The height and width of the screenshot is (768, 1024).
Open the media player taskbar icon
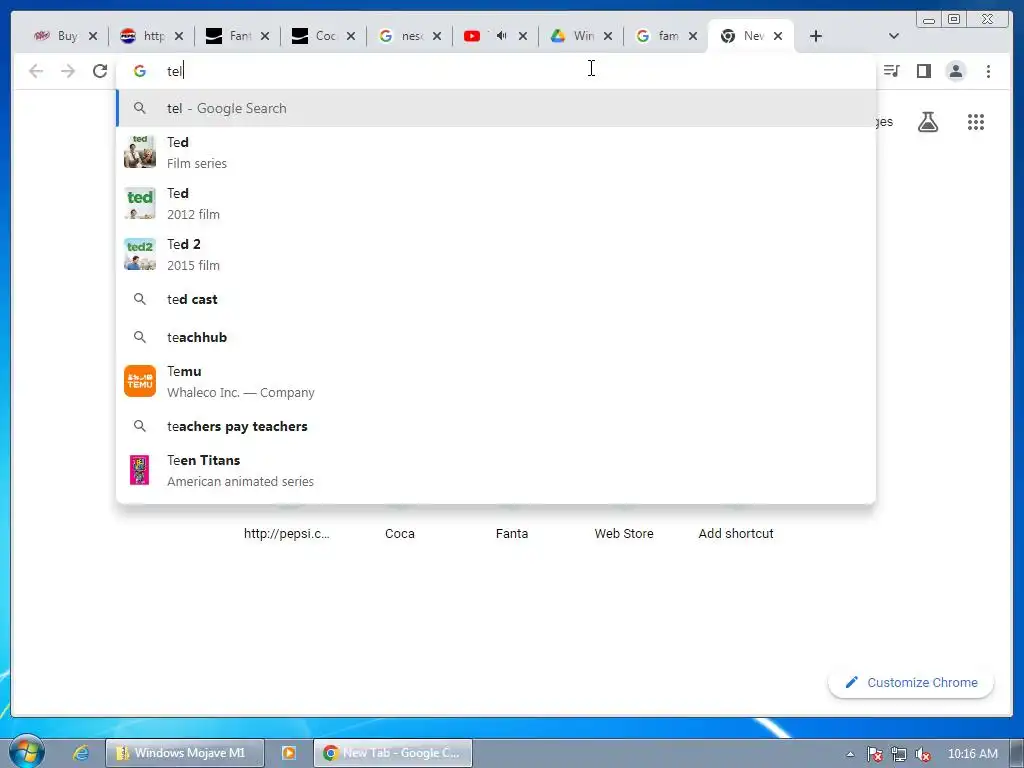(289, 753)
